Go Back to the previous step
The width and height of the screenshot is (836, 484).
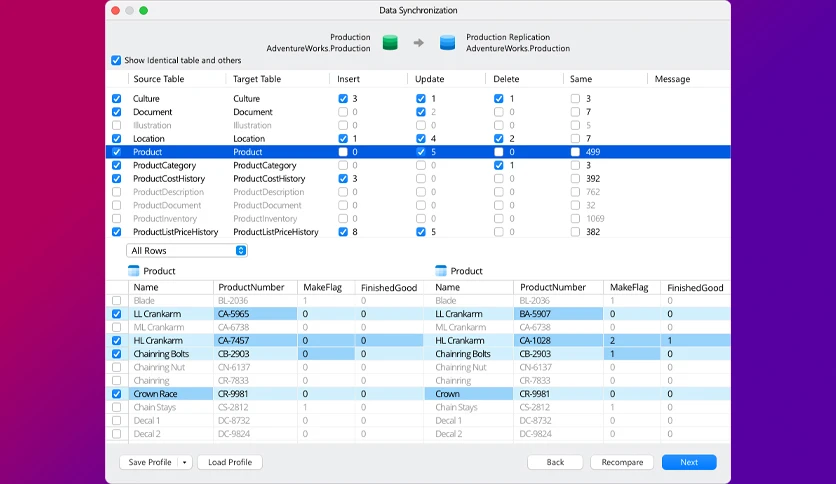[555, 462]
